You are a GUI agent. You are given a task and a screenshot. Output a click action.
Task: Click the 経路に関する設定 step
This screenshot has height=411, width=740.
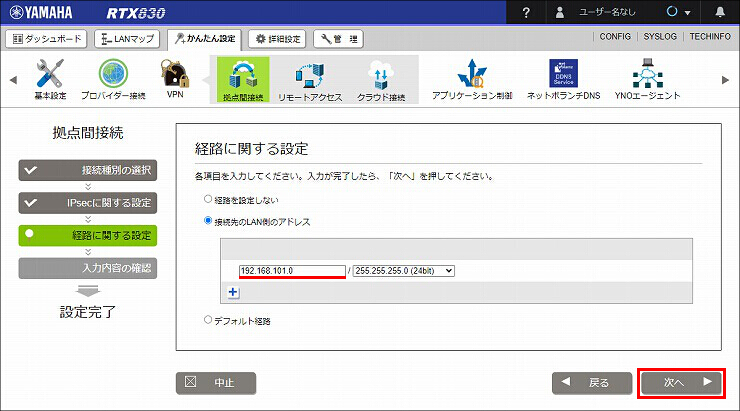pyautogui.click(x=88, y=235)
